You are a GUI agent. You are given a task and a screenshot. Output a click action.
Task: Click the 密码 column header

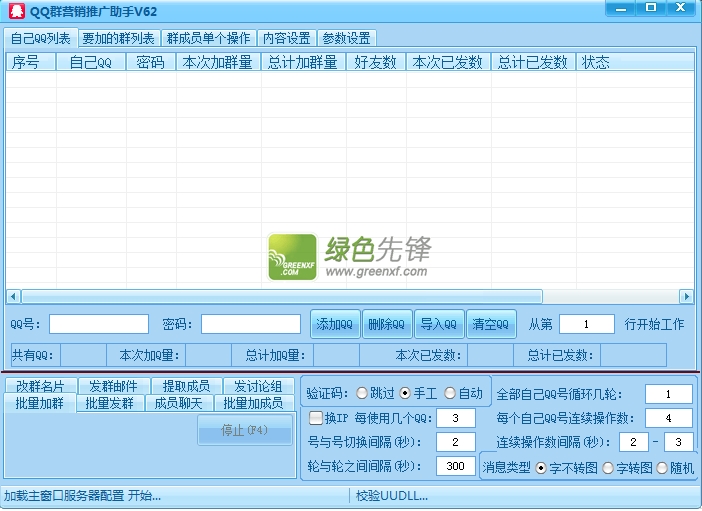coord(151,62)
